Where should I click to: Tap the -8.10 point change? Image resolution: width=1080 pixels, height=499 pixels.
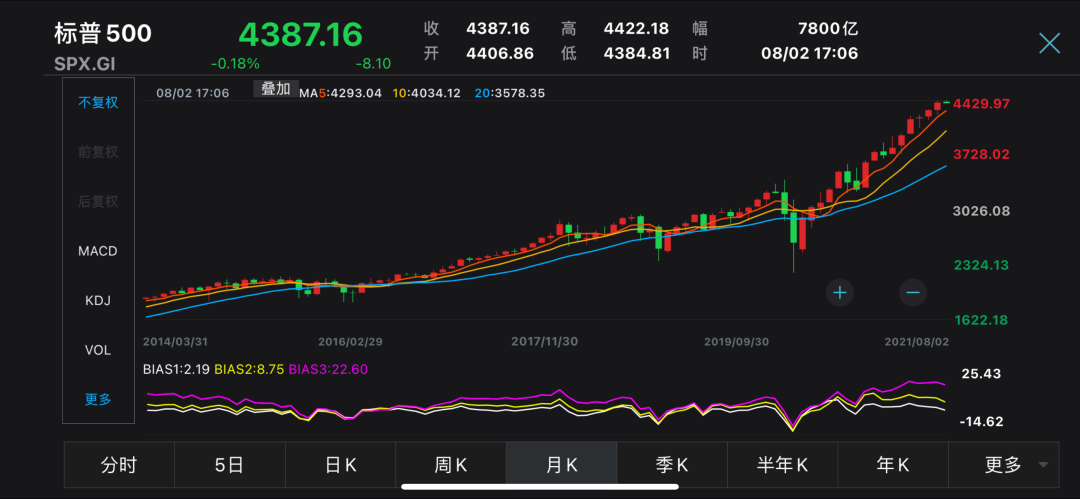click(x=373, y=63)
